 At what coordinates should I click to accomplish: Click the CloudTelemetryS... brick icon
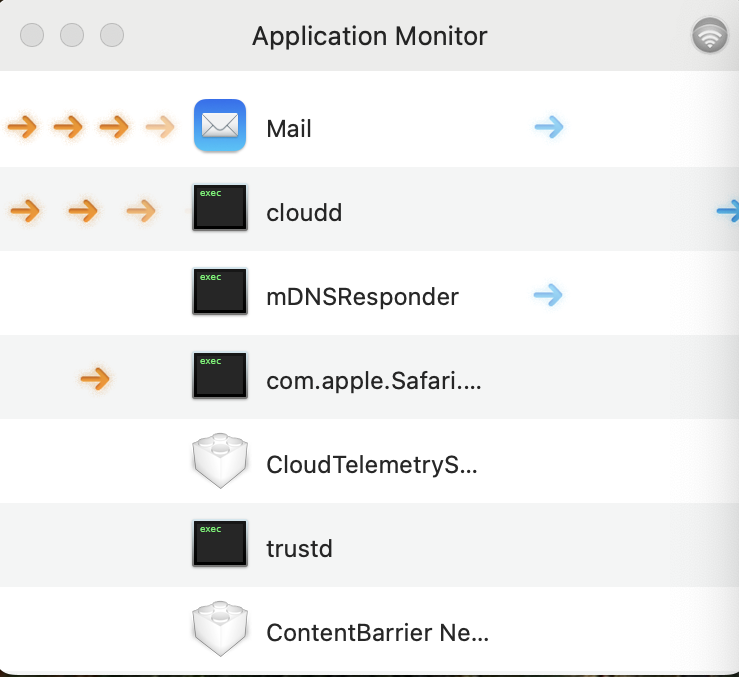[x=220, y=461]
